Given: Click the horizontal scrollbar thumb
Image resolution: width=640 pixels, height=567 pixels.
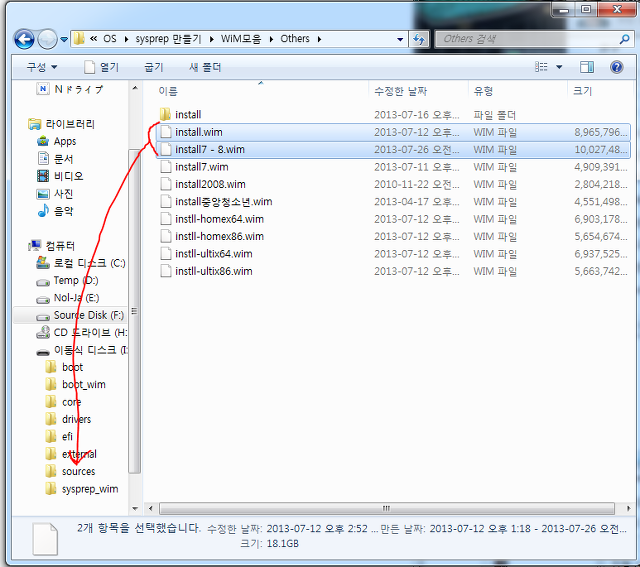Looking at the screenshot, I should tap(387, 509).
